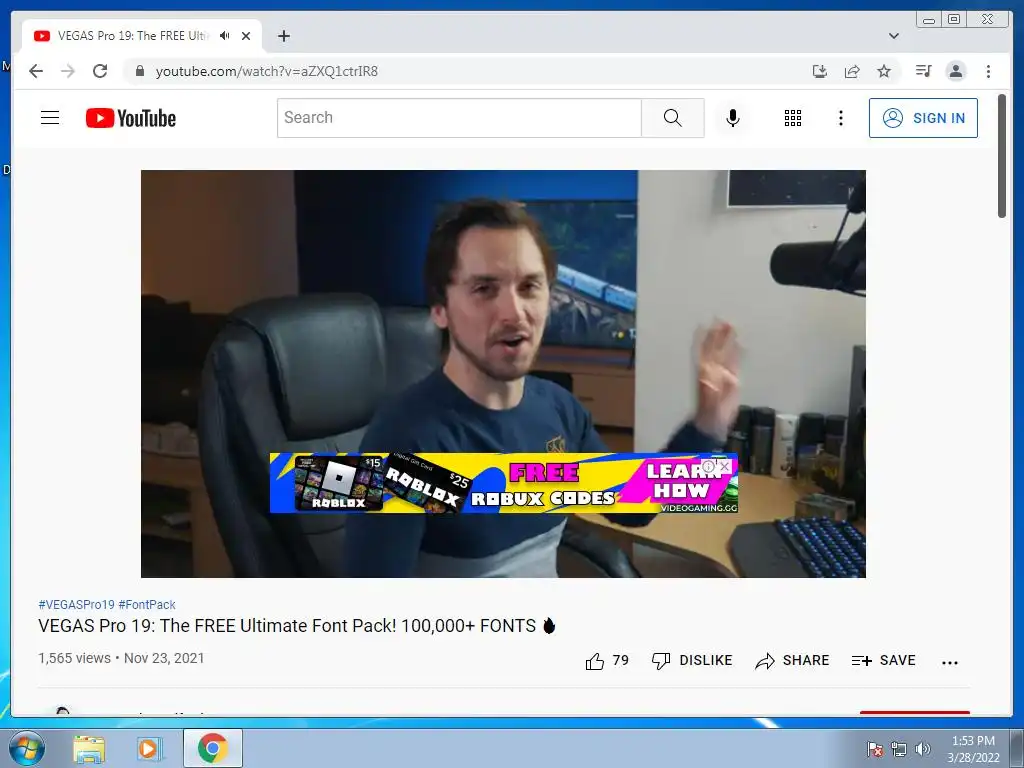
Task: Open the volume tray icon
Action: pyautogui.click(x=922, y=749)
